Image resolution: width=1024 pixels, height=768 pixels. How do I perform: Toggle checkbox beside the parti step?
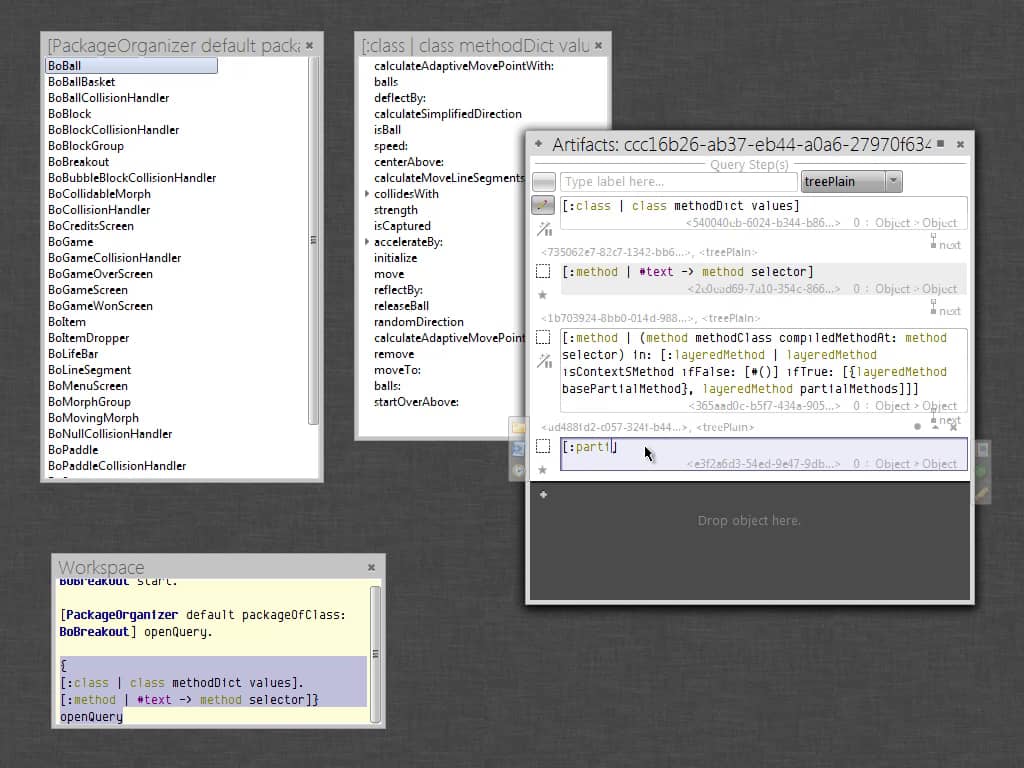pyautogui.click(x=543, y=446)
